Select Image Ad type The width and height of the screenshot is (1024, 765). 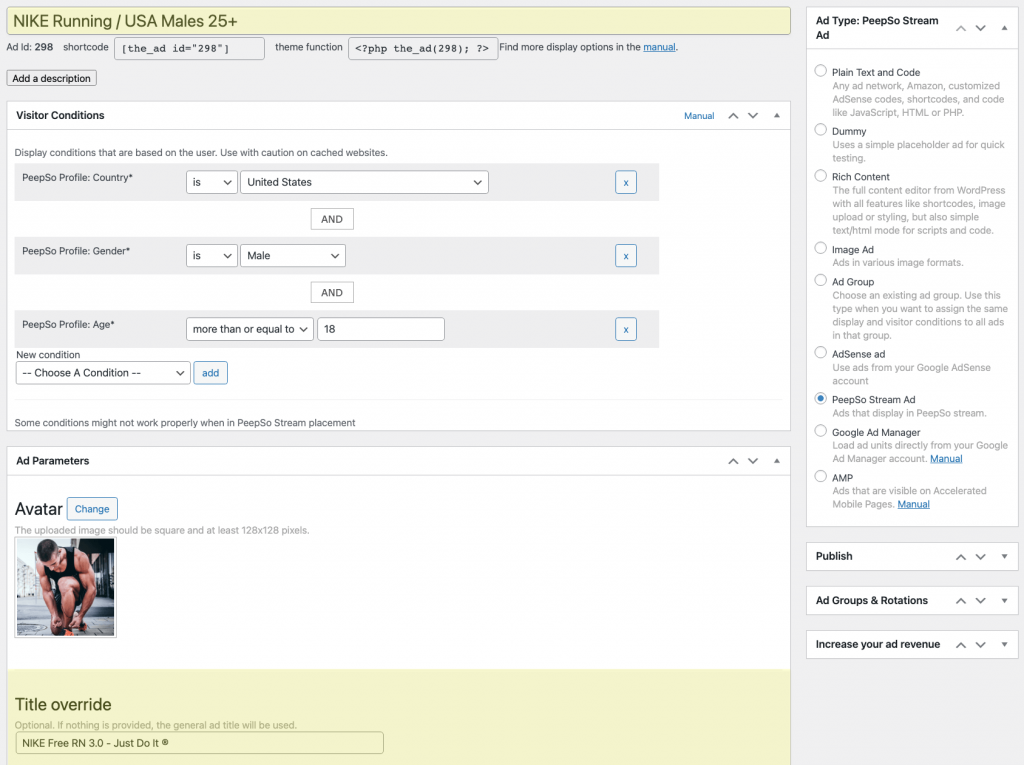(821, 248)
